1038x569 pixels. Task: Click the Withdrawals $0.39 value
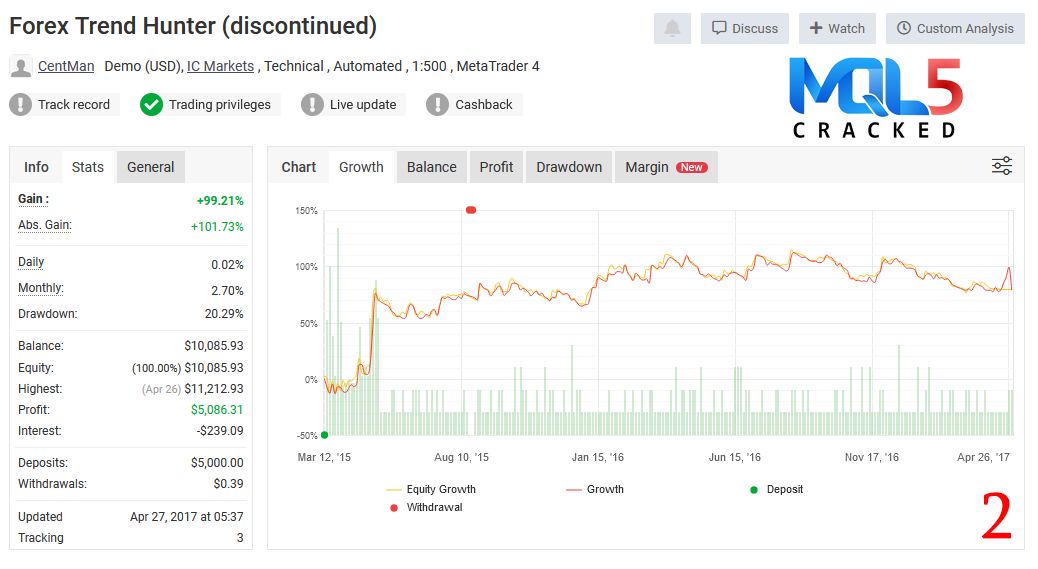(x=228, y=484)
